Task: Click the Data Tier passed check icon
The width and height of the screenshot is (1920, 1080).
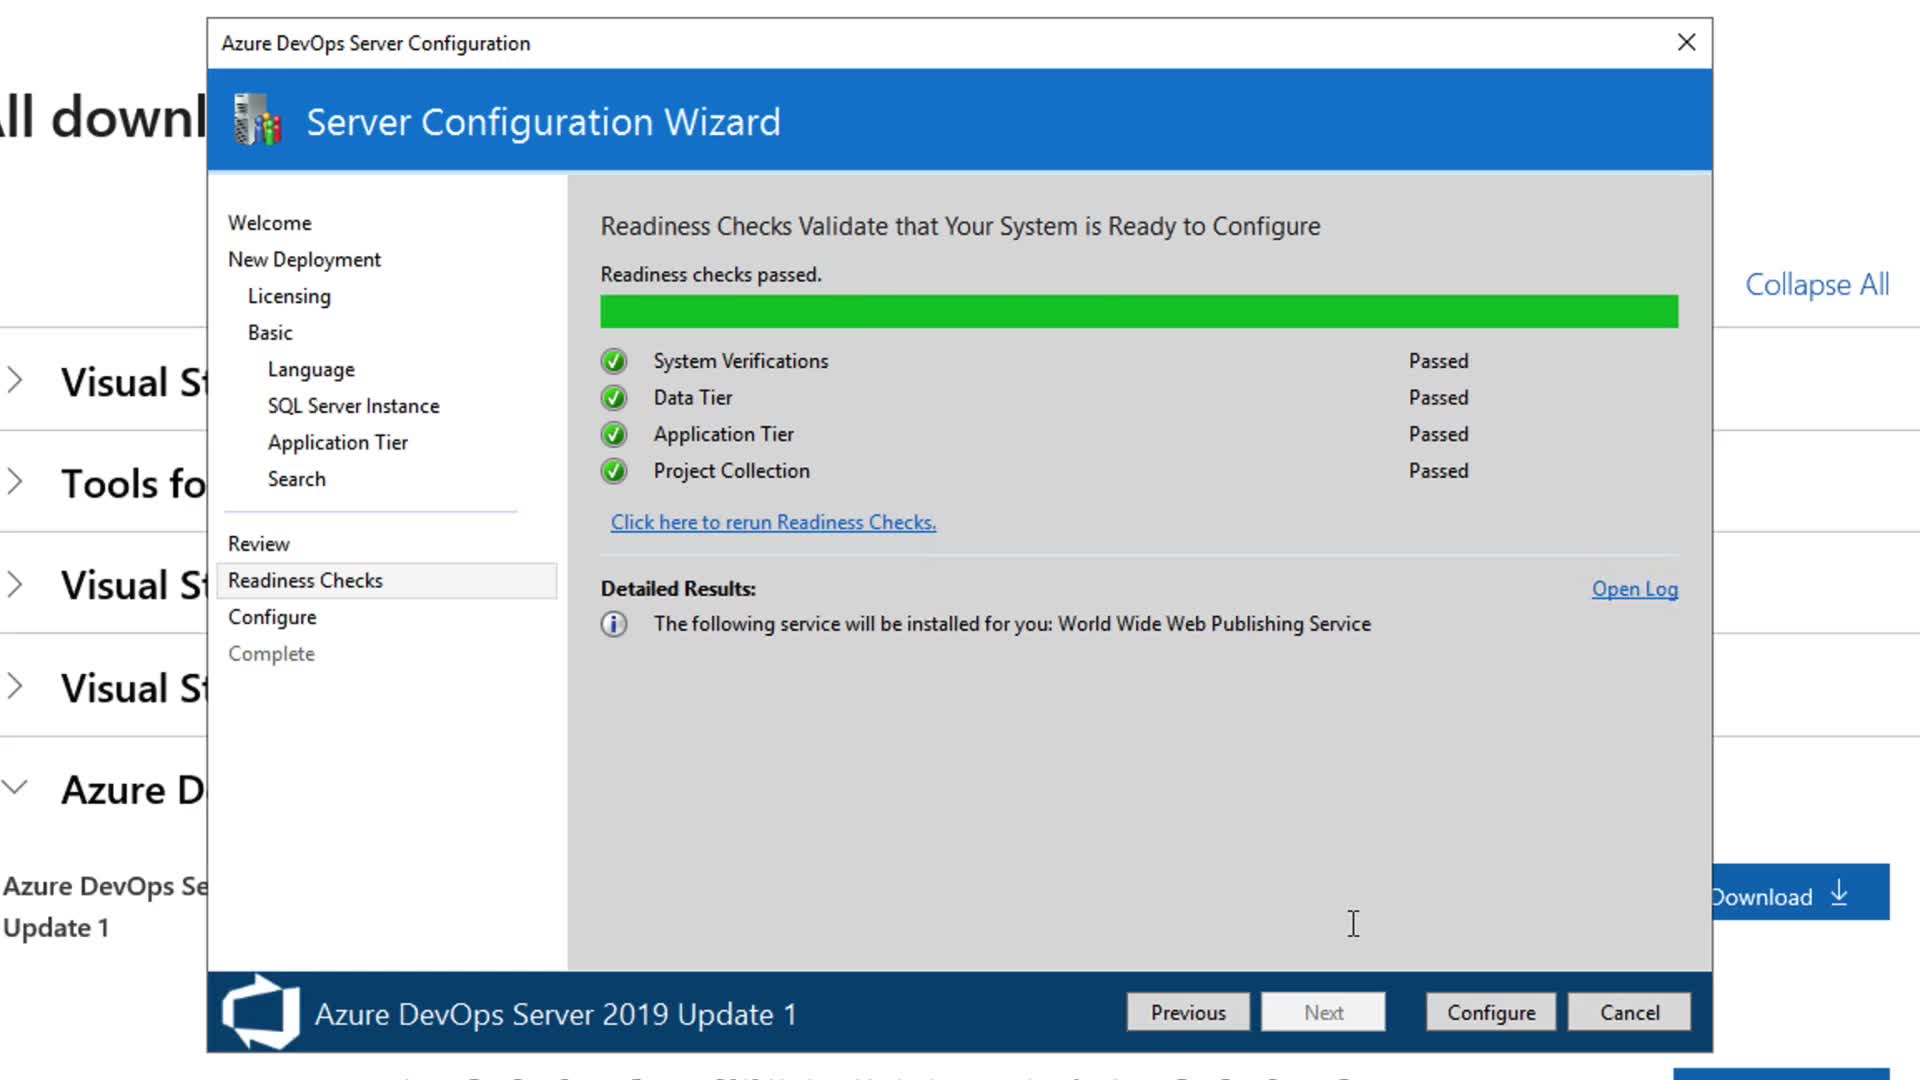Action: click(x=614, y=398)
